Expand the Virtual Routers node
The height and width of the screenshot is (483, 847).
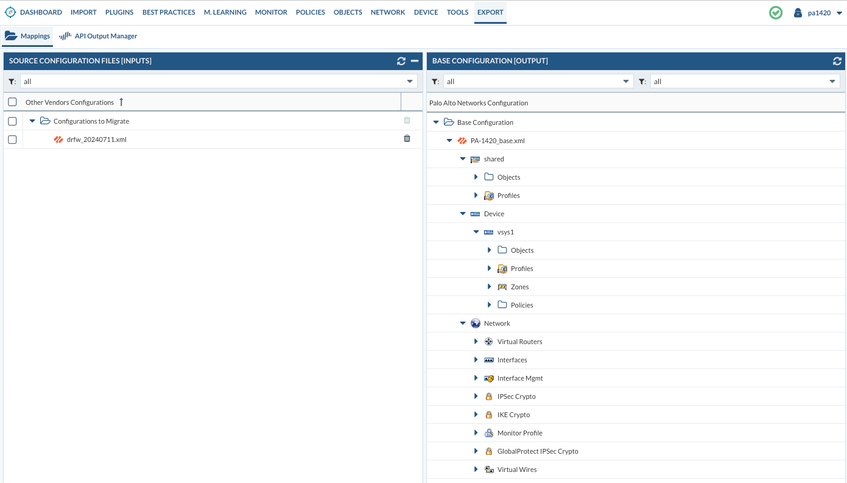[x=476, y=341]
